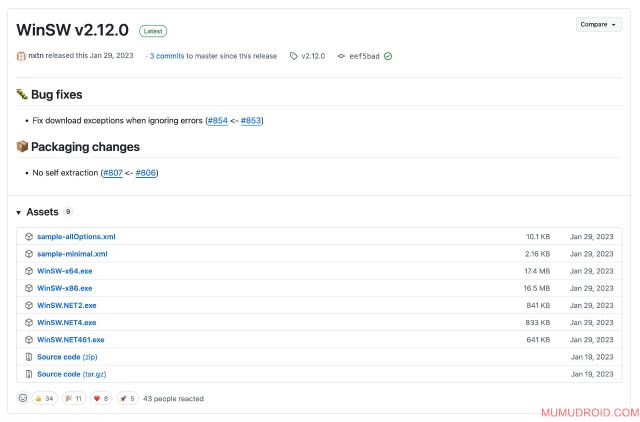This screenshot has width=640, height=422.
Task: Click package icon for WinSW.NET4.exe
Action: (29, 322)
